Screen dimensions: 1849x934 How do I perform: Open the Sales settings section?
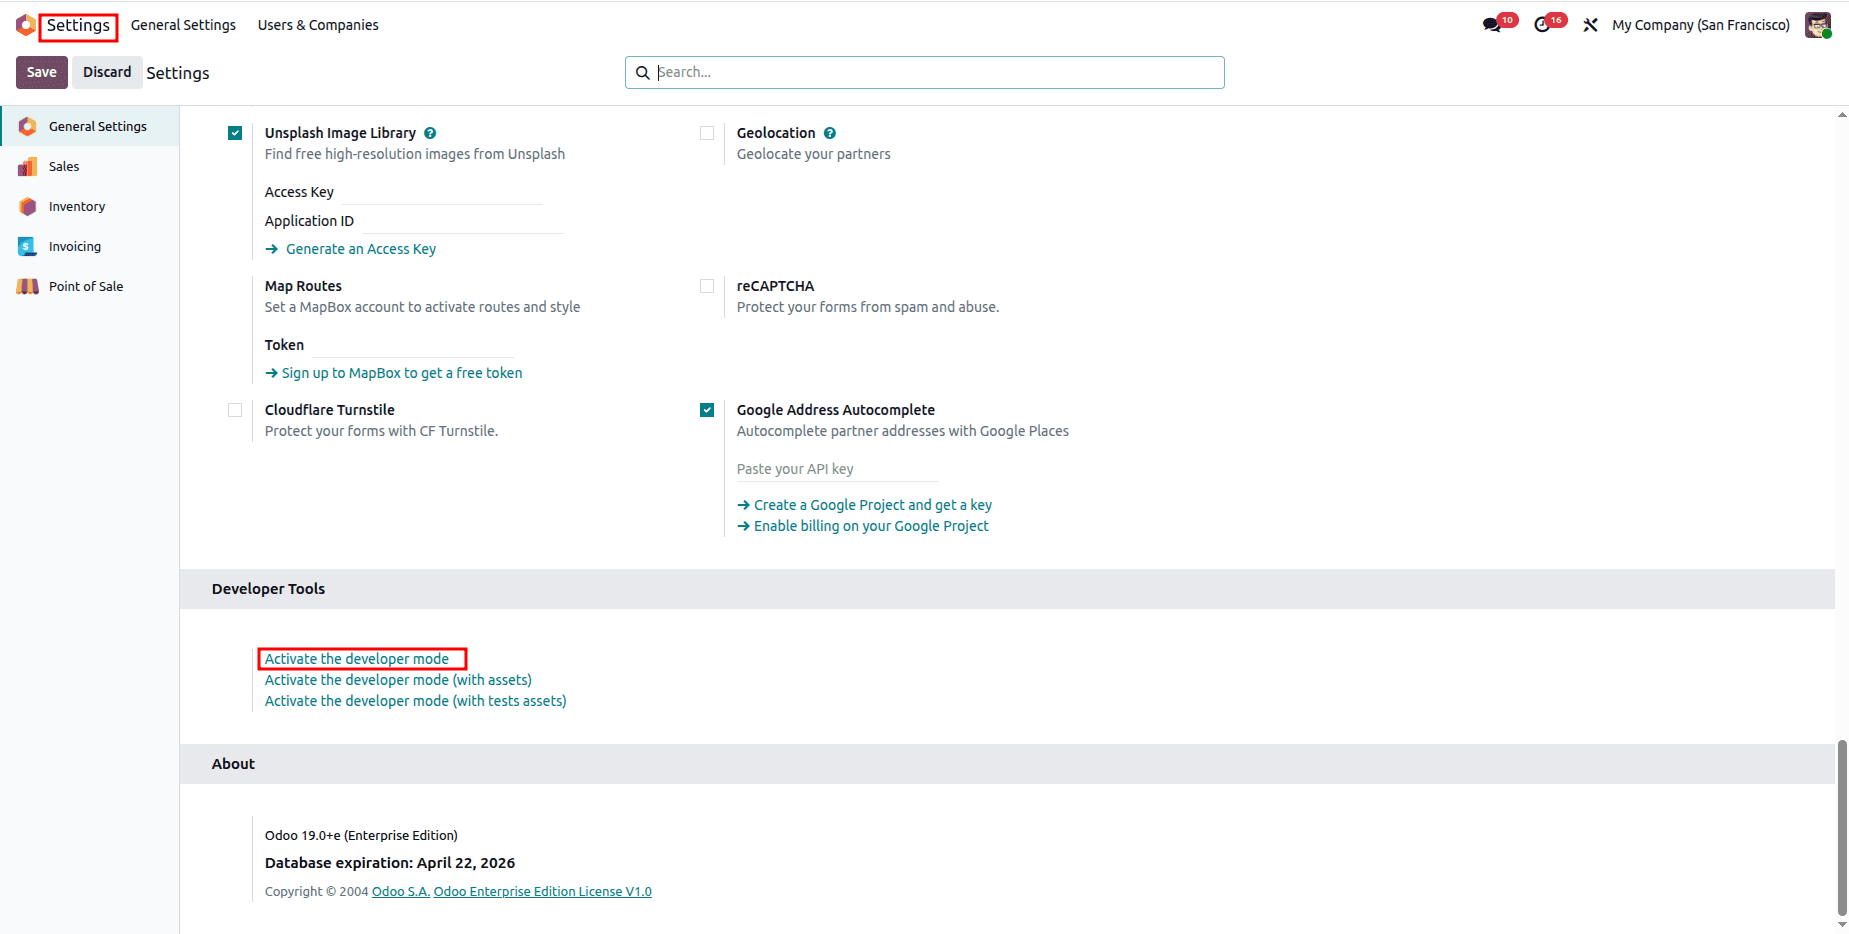point(64,166)
